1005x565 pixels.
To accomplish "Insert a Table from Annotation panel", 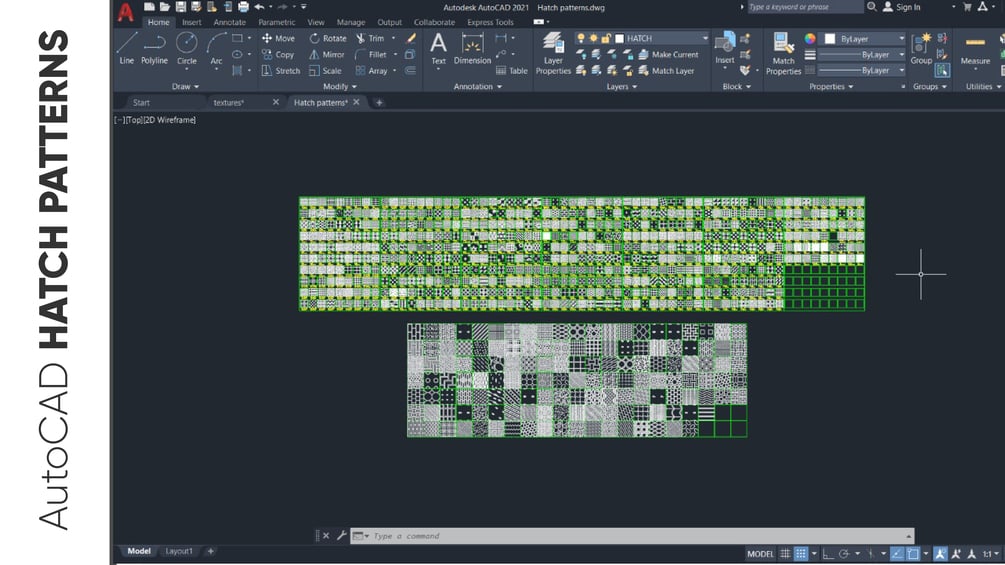I will 511,70.
